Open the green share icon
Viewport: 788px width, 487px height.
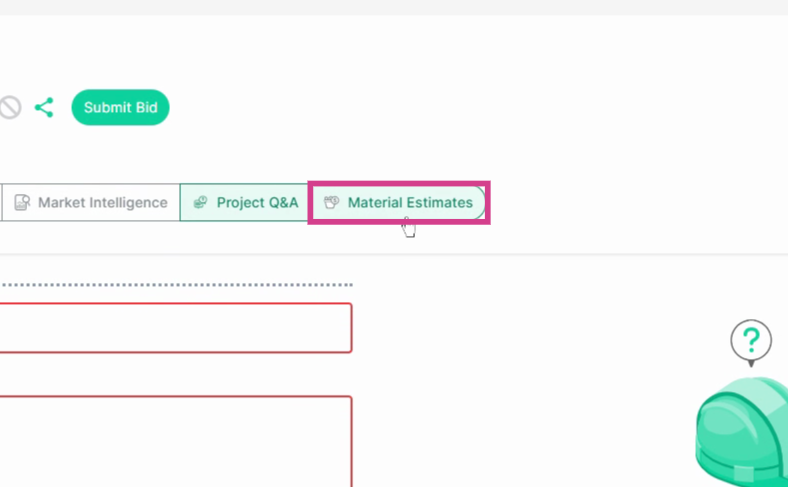click(44, 108)
